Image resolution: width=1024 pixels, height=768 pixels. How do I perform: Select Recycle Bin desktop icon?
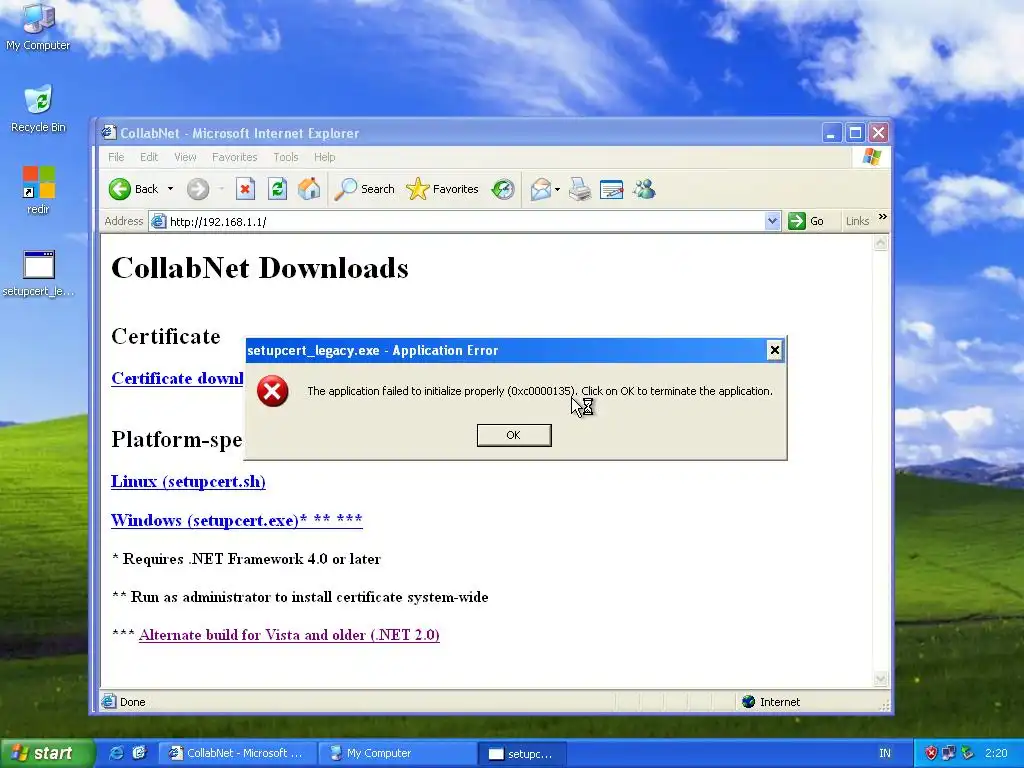tap(38, 109)
